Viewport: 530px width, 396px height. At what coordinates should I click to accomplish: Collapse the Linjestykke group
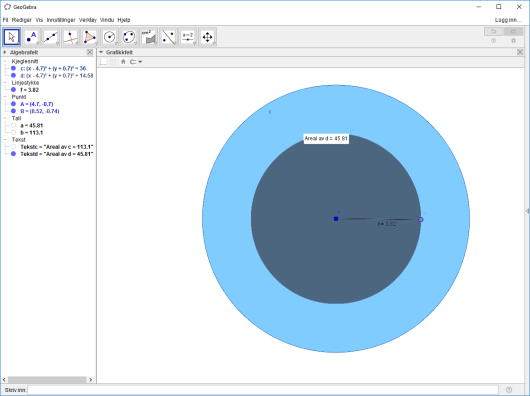[5, 82]
